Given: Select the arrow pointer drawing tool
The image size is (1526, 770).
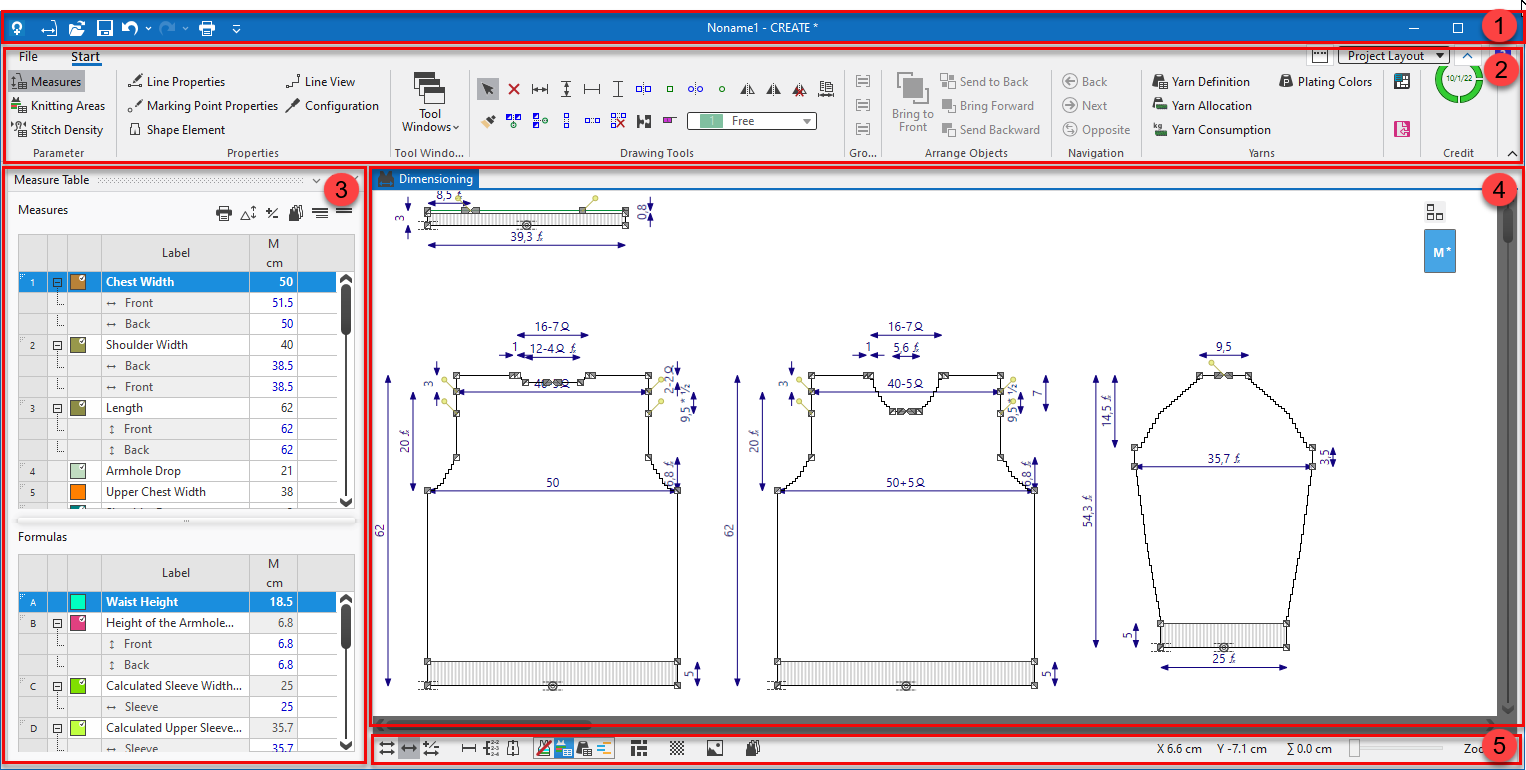Looking at the screenshot, I should [x=488, y=89].
